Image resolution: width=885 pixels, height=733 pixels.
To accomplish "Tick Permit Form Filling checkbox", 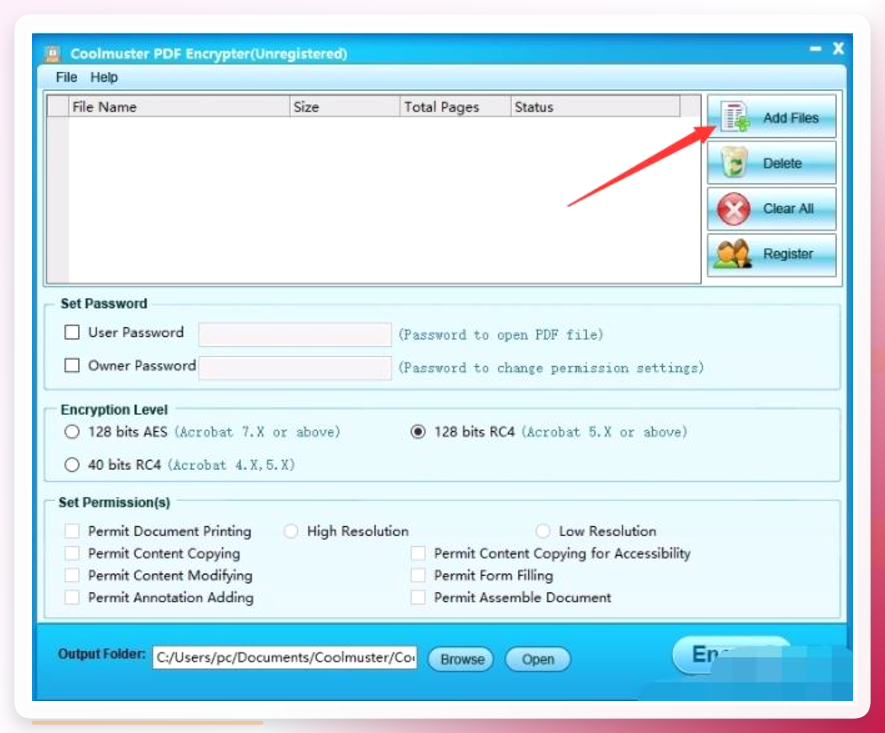I will (418, 575).
